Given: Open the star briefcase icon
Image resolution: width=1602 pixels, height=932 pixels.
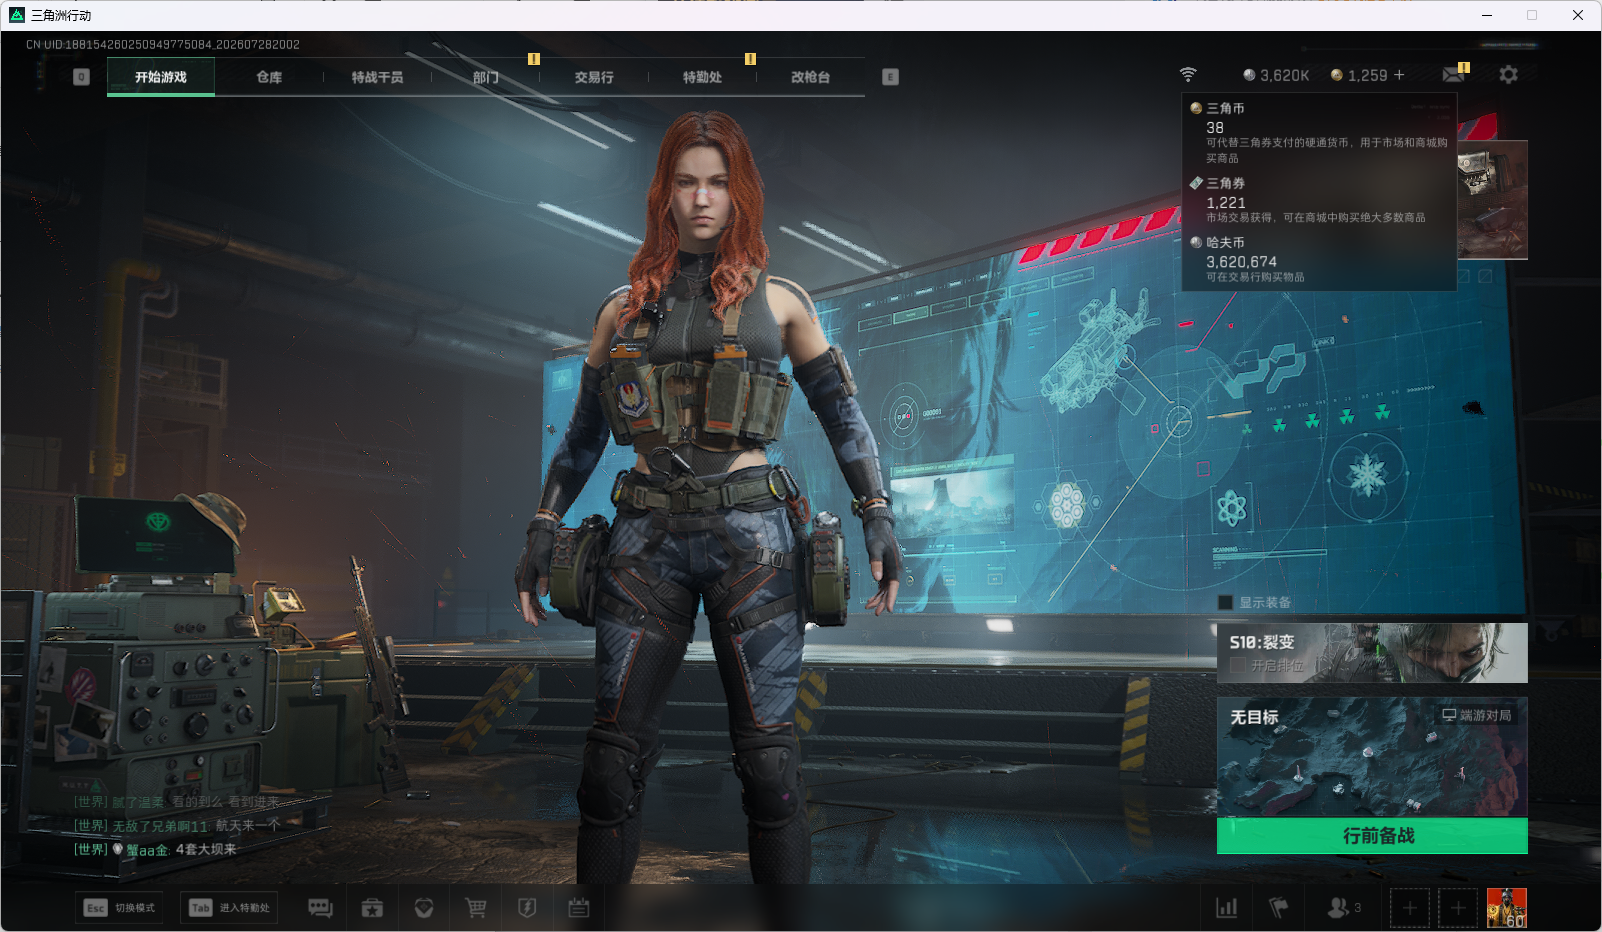Looking at the screenshot, I should 372,908.
